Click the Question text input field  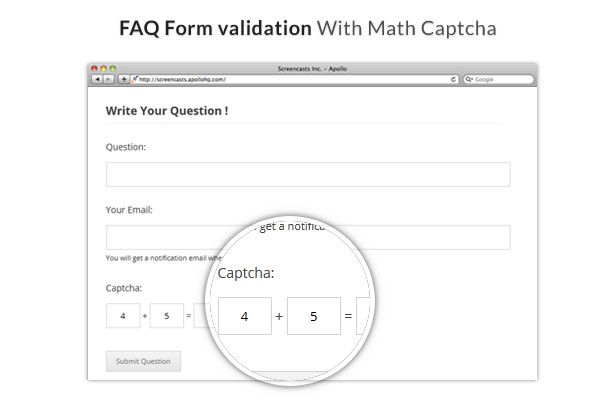308,175
